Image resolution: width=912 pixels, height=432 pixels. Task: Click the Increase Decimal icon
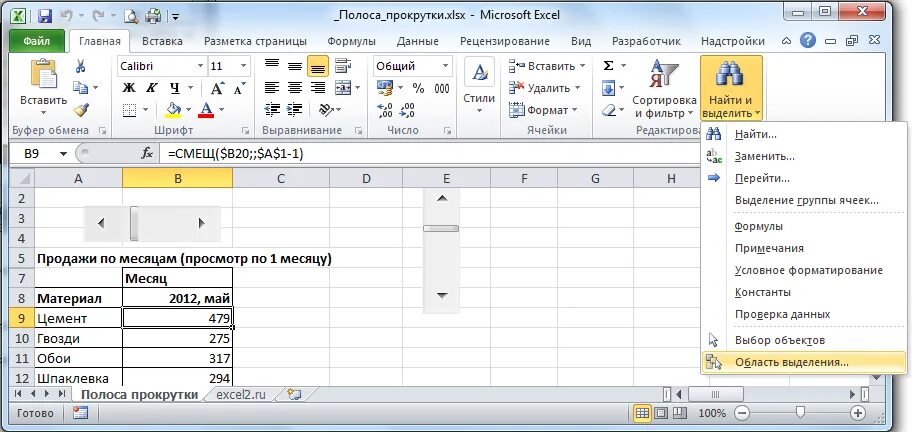coord(384,110)
